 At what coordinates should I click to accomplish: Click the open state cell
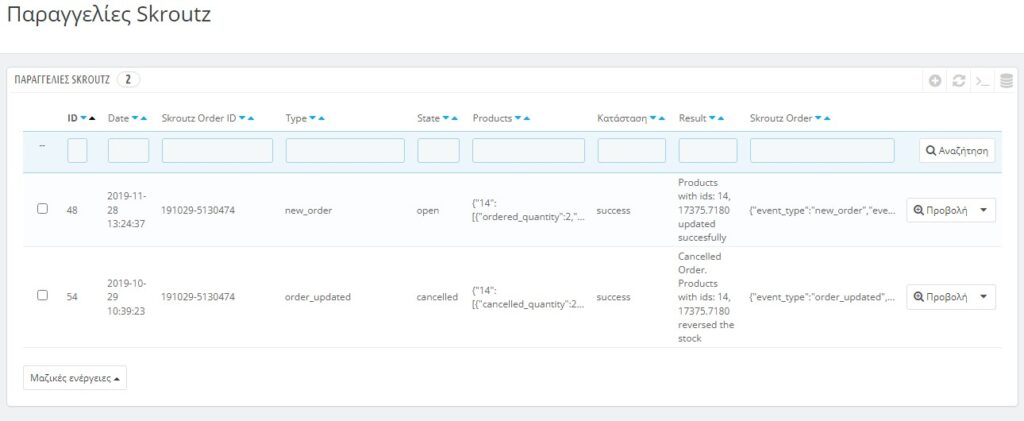pos(428,211)
